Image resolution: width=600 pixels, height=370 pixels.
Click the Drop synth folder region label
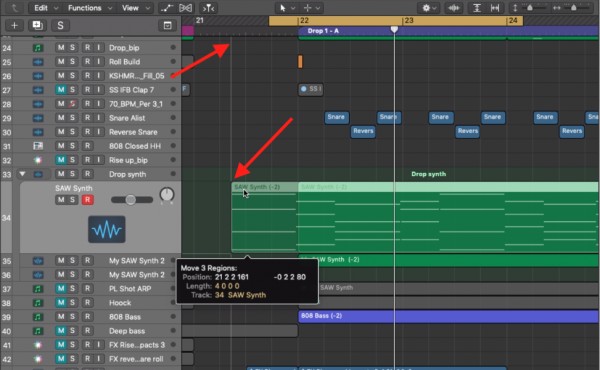[428, 174]
